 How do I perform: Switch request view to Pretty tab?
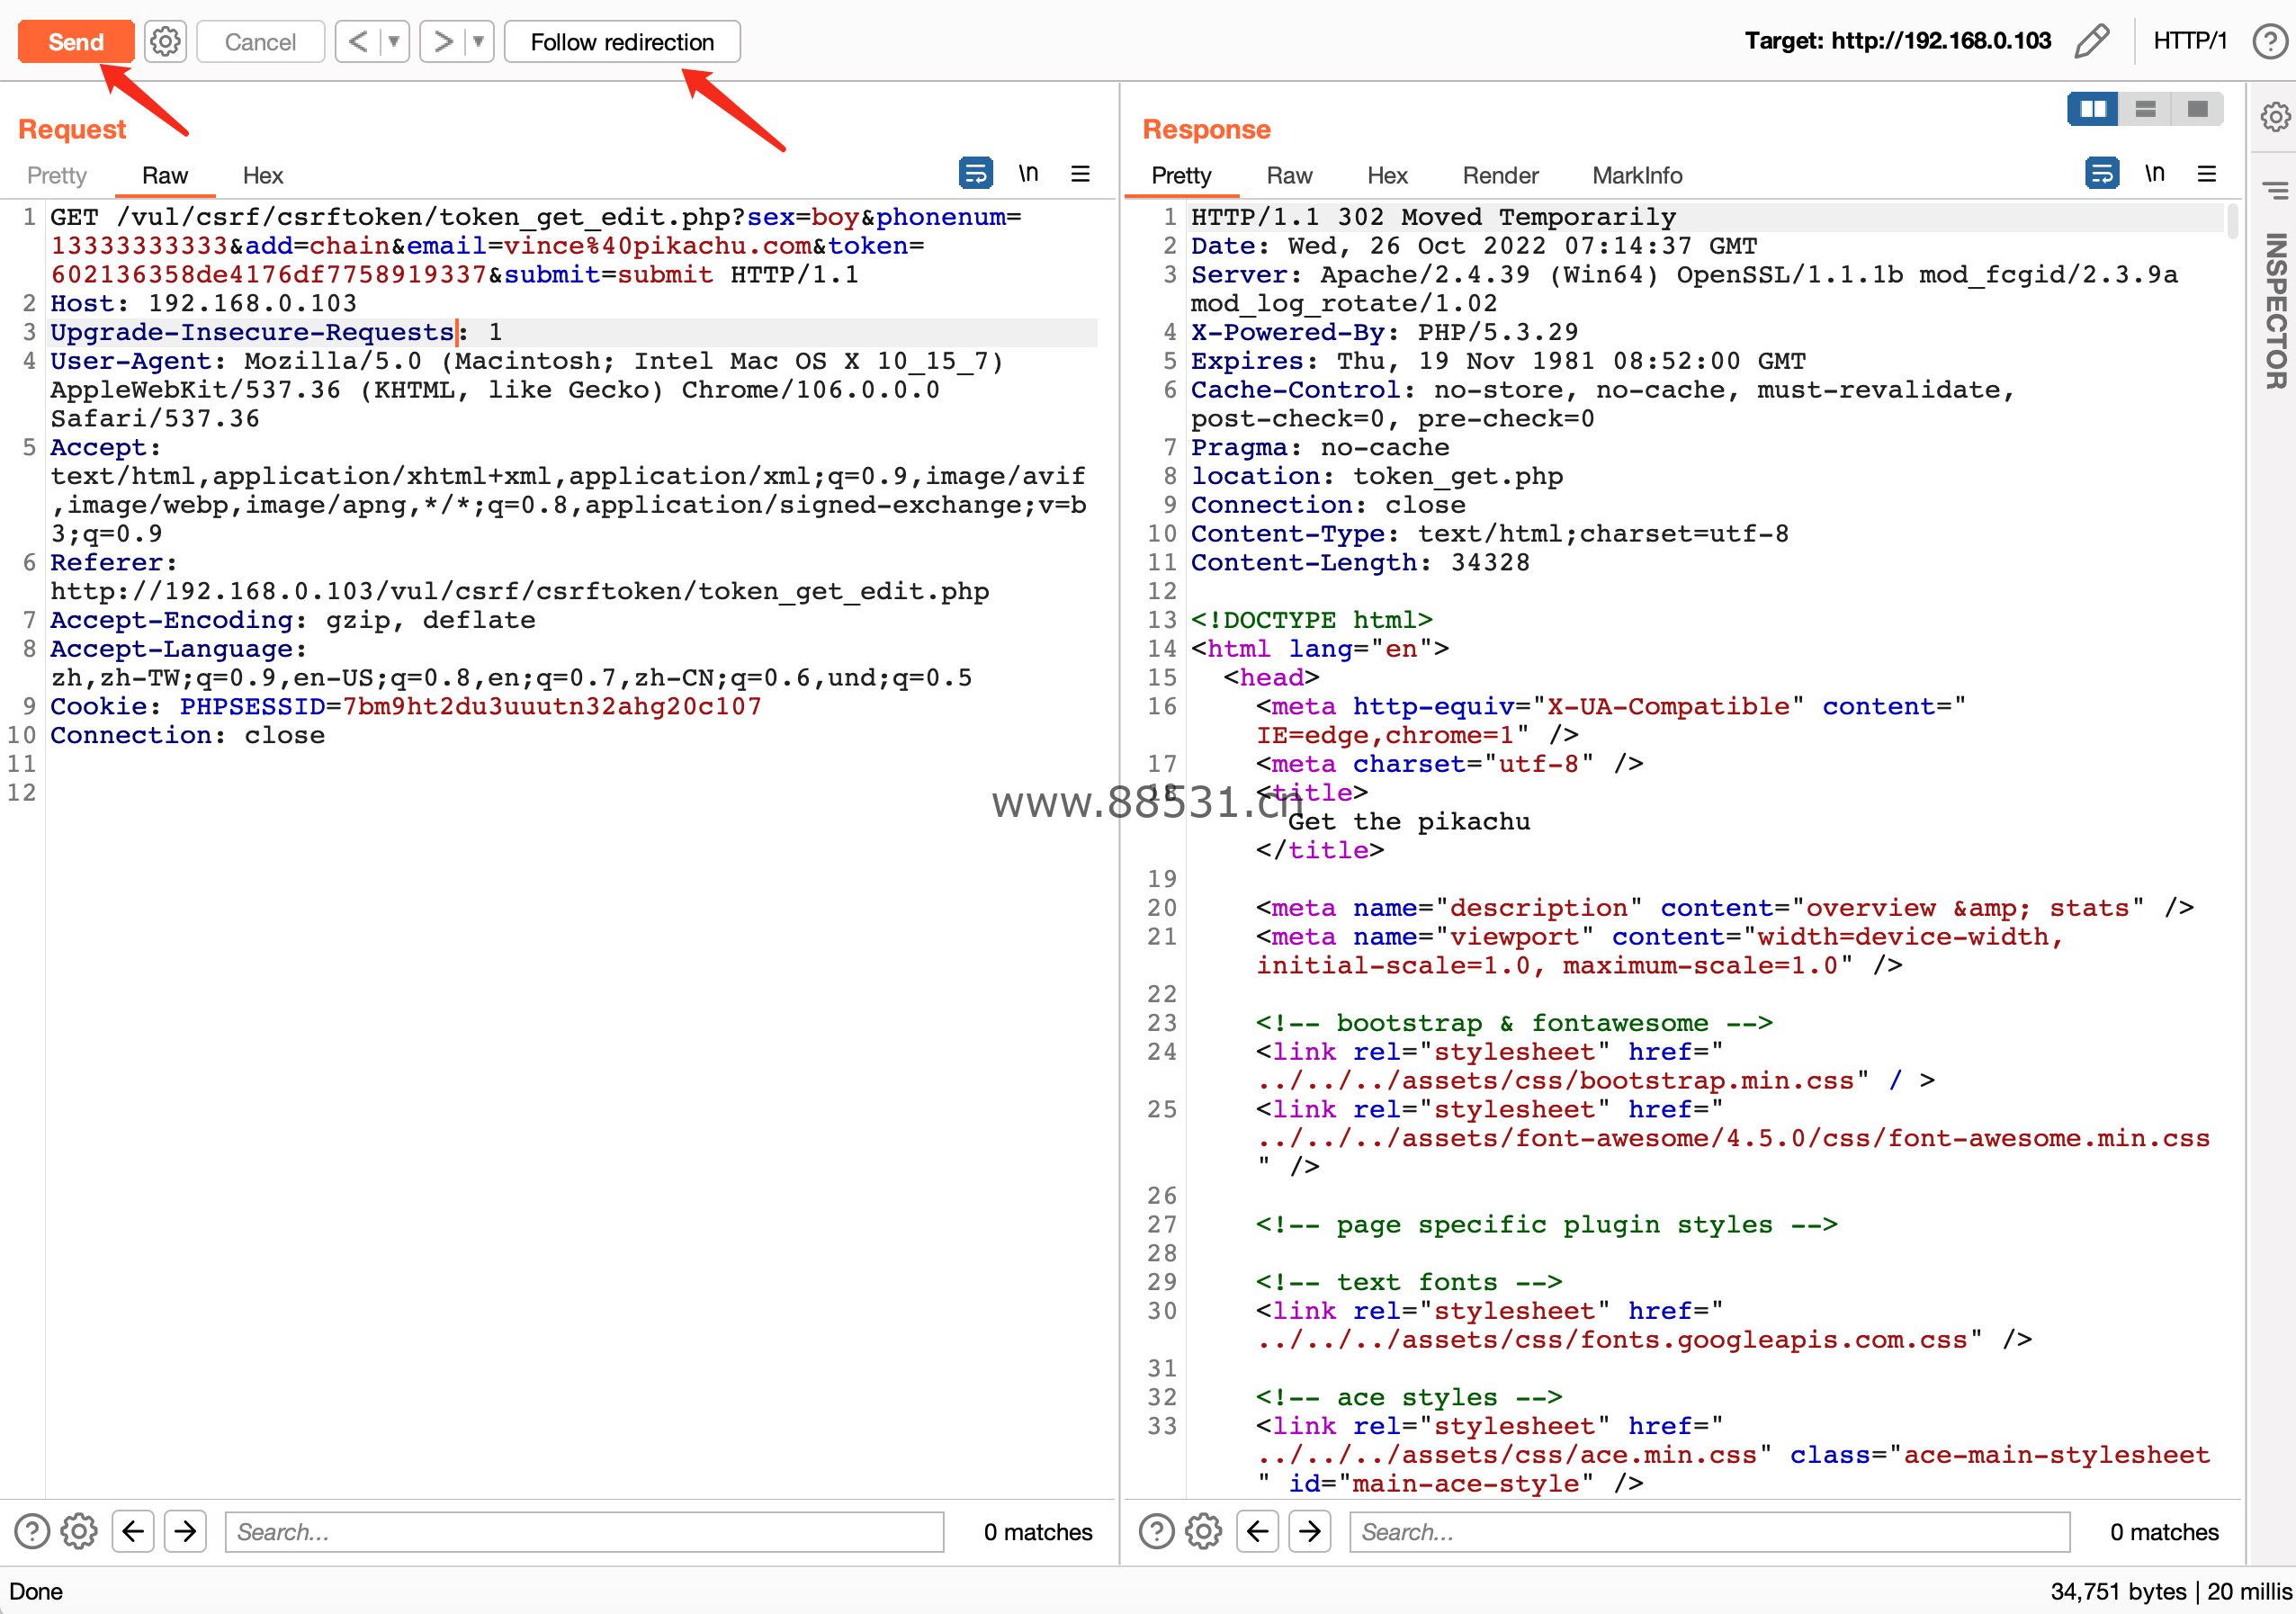pyautogui.click(x=57, y=175)
